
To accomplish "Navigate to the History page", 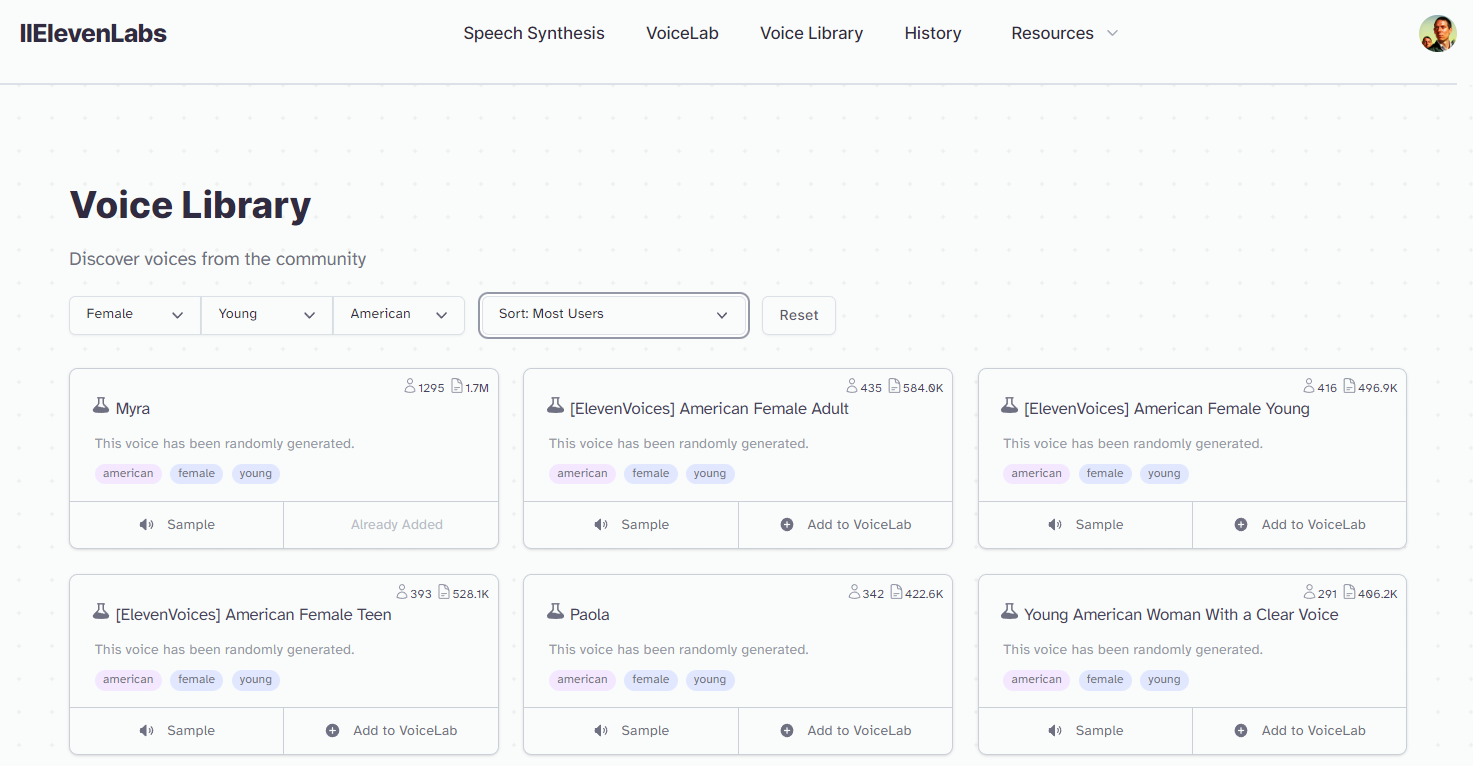I will click(932, 33).
